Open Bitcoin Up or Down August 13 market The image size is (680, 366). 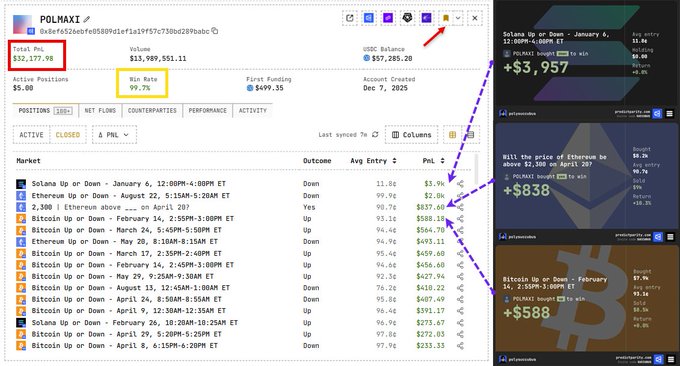coord(131,288)
